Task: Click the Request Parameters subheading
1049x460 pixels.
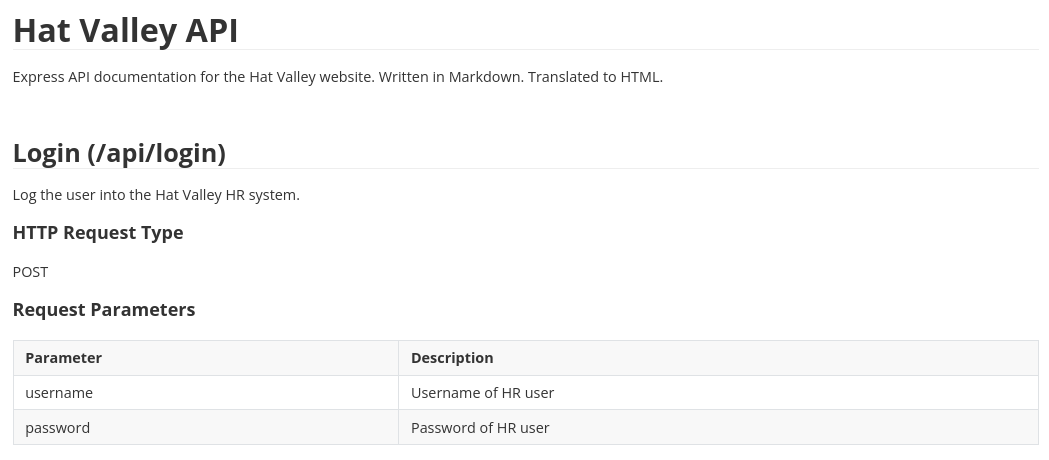Action: 104,310
